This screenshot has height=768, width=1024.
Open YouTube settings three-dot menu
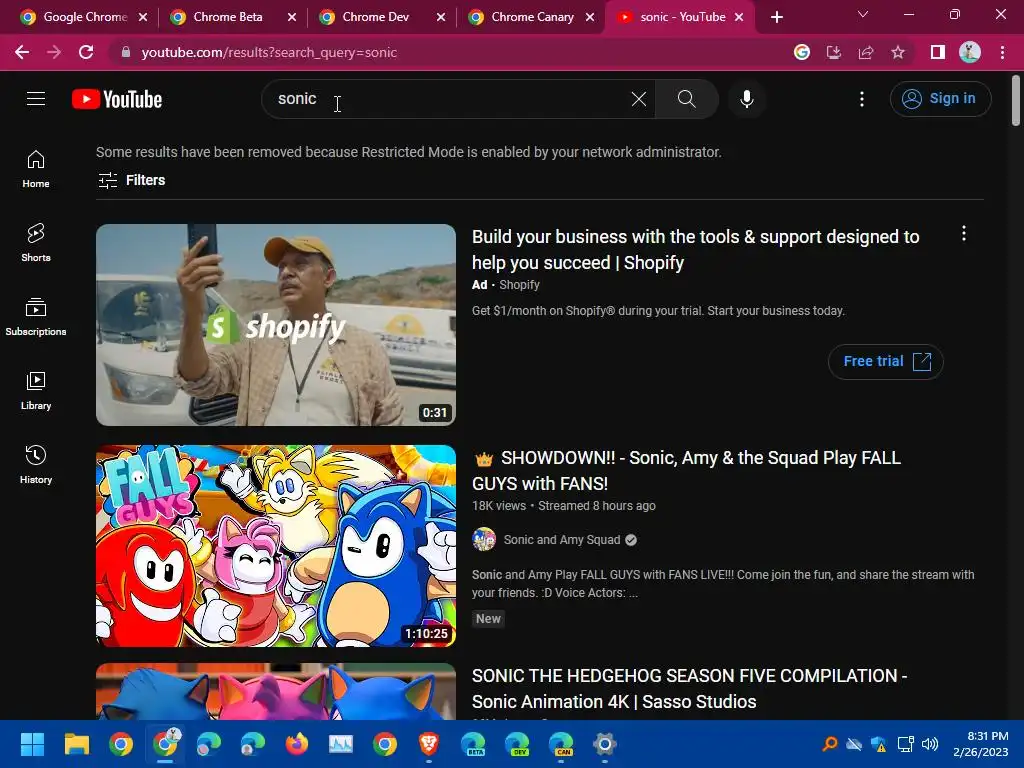(862, 99)
